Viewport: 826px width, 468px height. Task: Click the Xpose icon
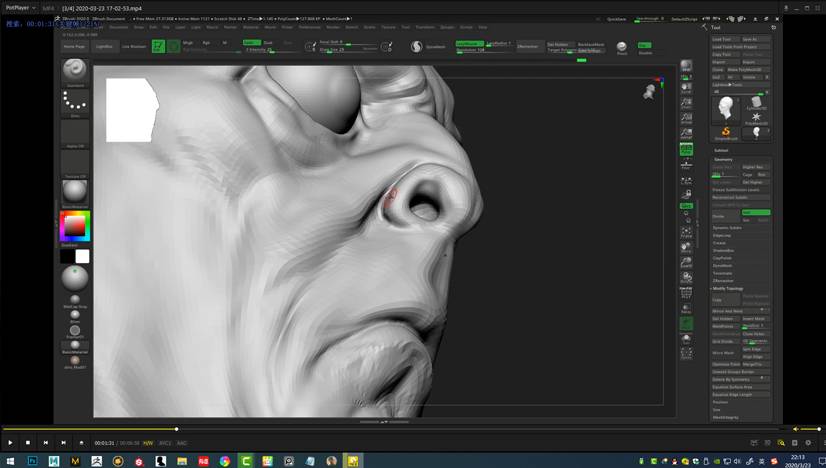pyautogui.click(x=686, y=354)
